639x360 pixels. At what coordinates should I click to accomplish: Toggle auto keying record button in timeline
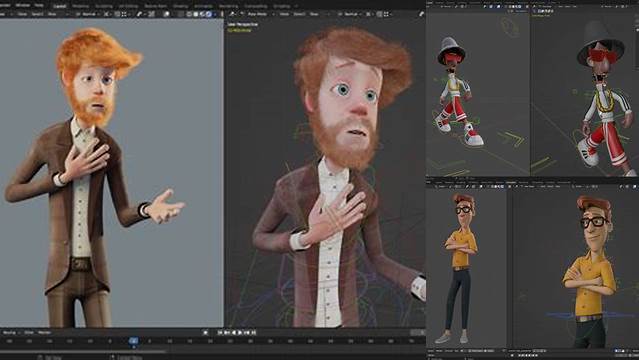tap(205, 333)
